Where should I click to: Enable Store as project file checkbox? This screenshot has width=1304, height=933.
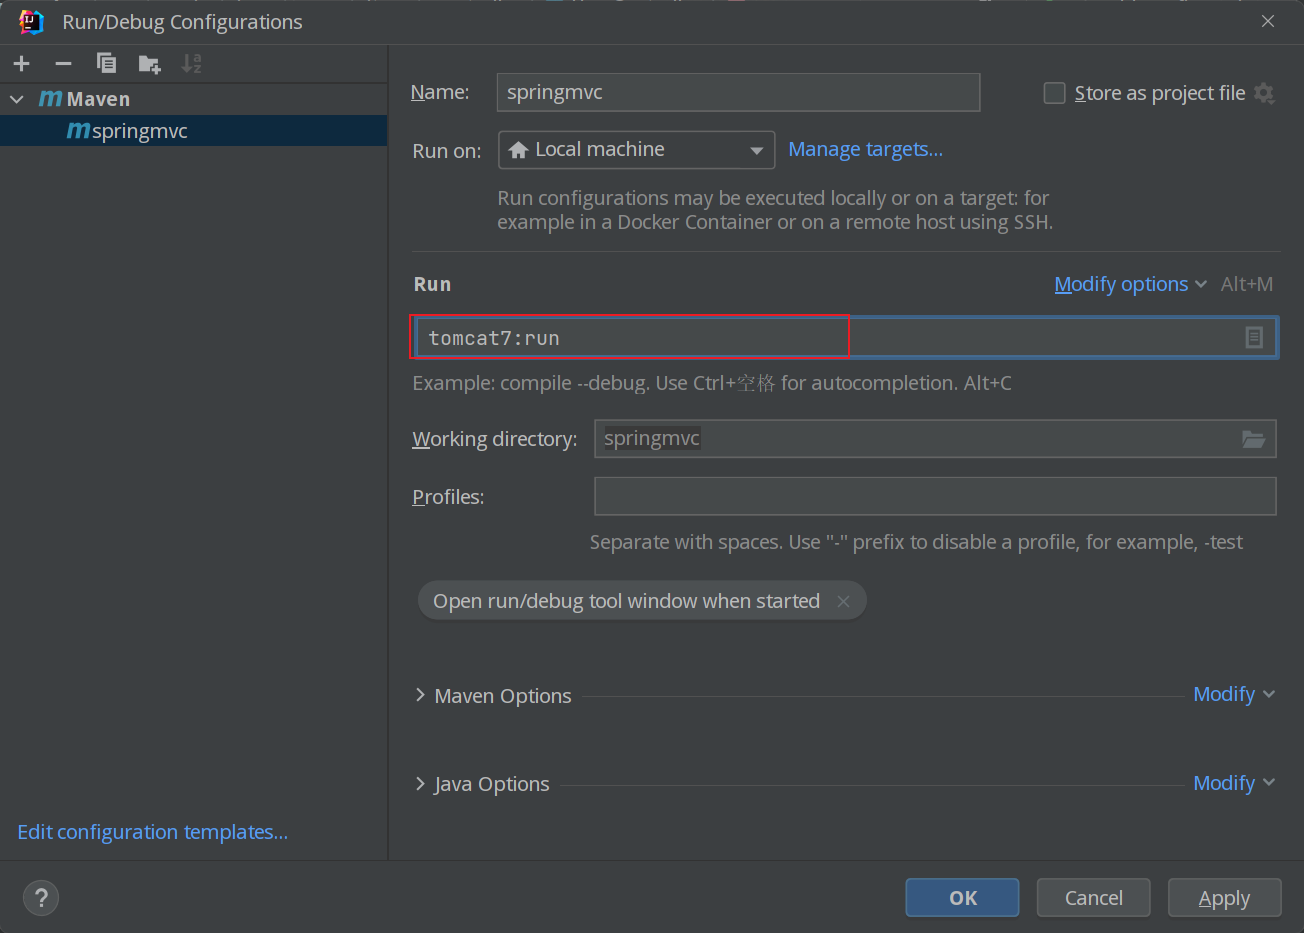(x=1054, y=93)
